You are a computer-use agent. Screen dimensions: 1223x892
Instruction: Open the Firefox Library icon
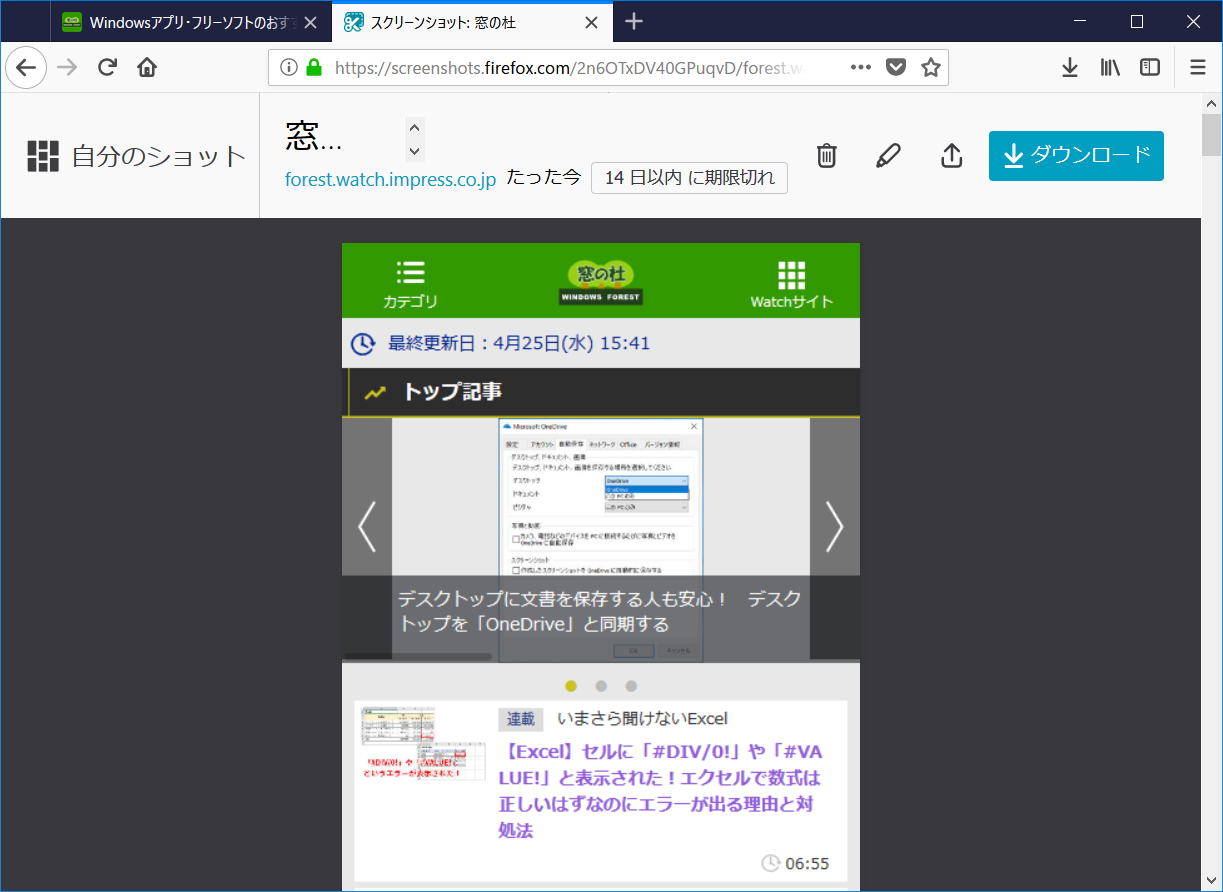pyautogui.click(x=1110, y=67)
